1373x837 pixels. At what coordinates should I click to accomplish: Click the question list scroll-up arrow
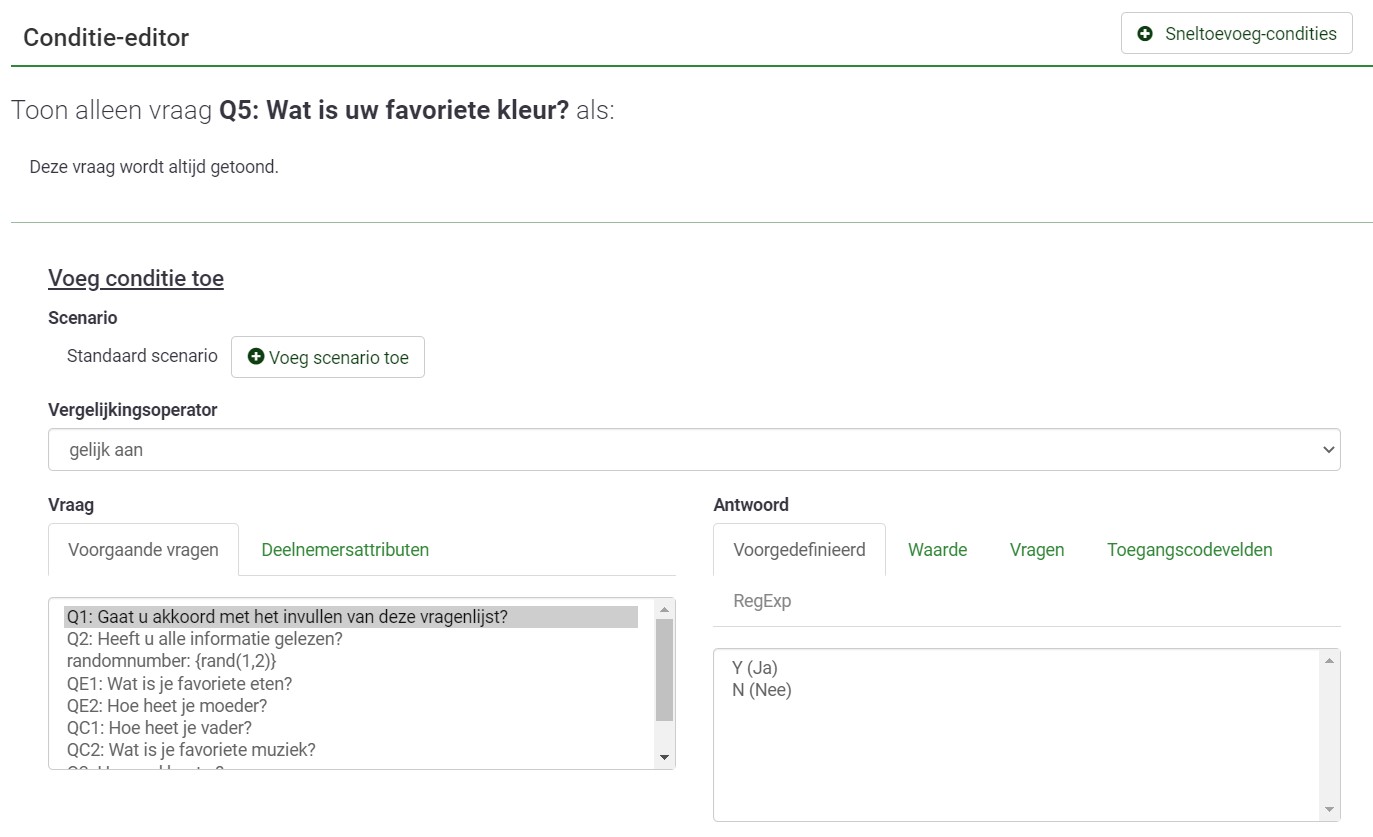click(665, 609)
